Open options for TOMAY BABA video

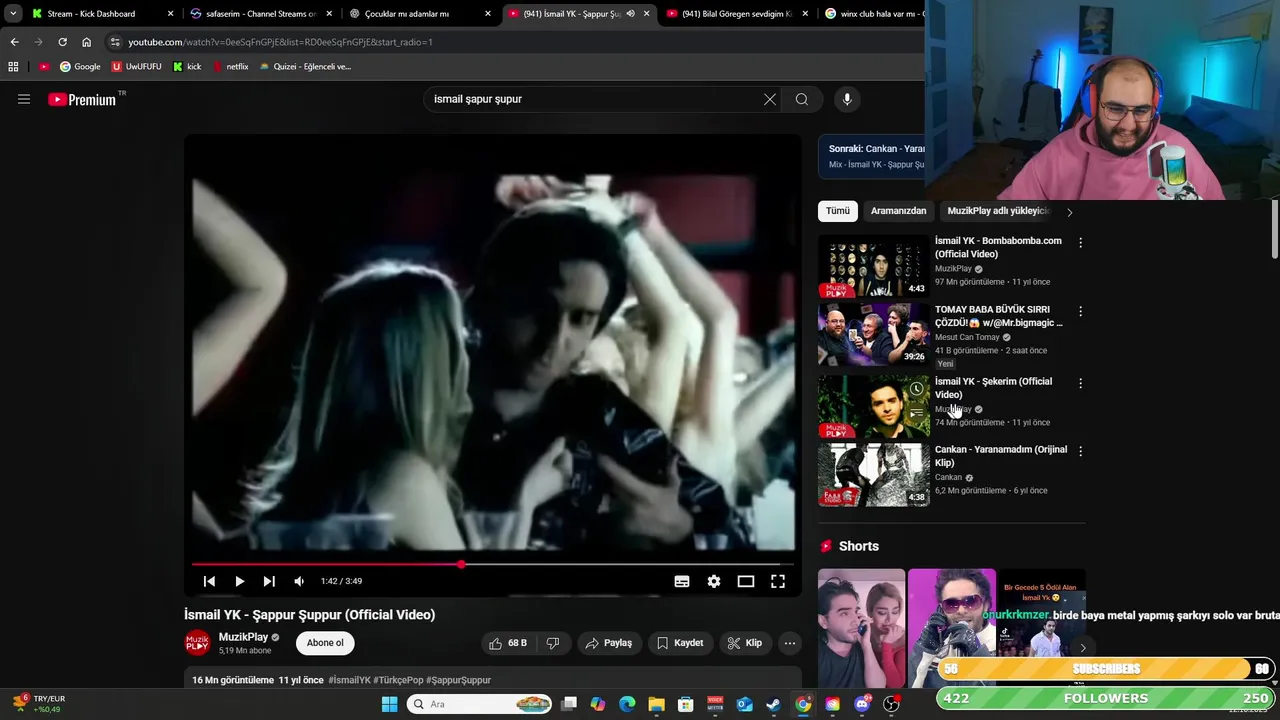pos(1080,311)
